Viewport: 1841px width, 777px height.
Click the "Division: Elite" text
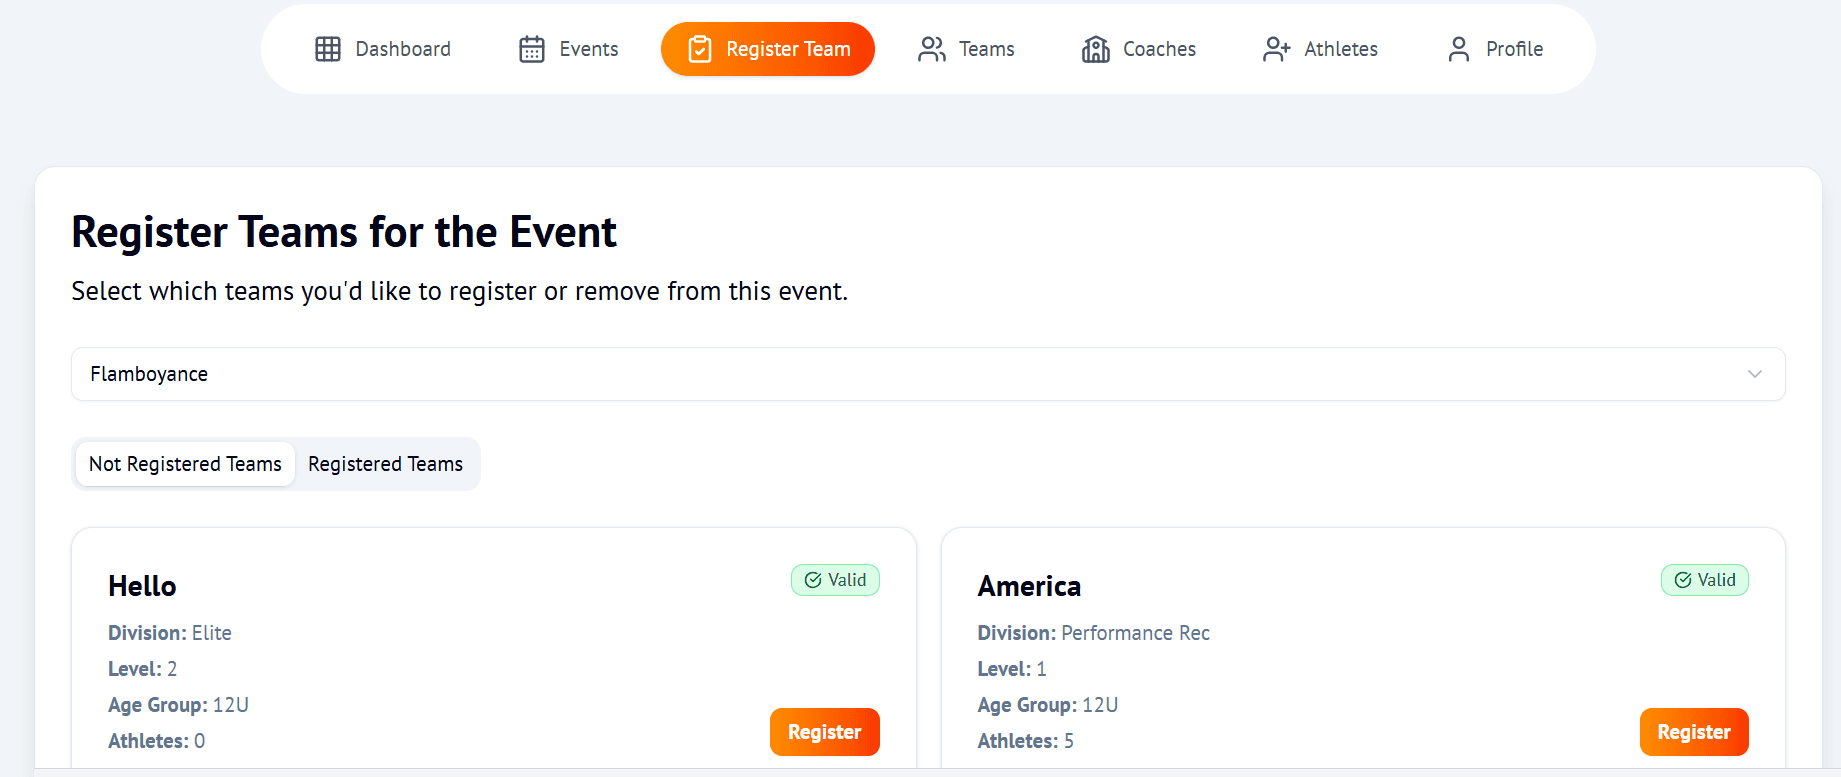coord(170,633)
